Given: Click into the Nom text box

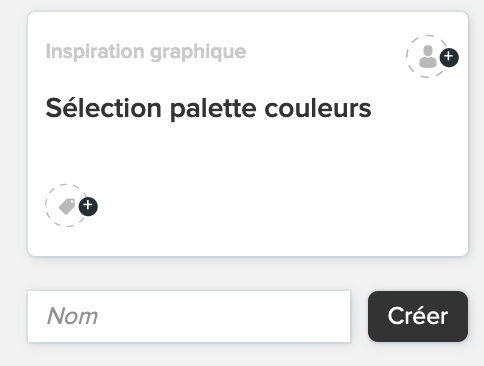Looking at the screenshot, I should click(189, 316).
